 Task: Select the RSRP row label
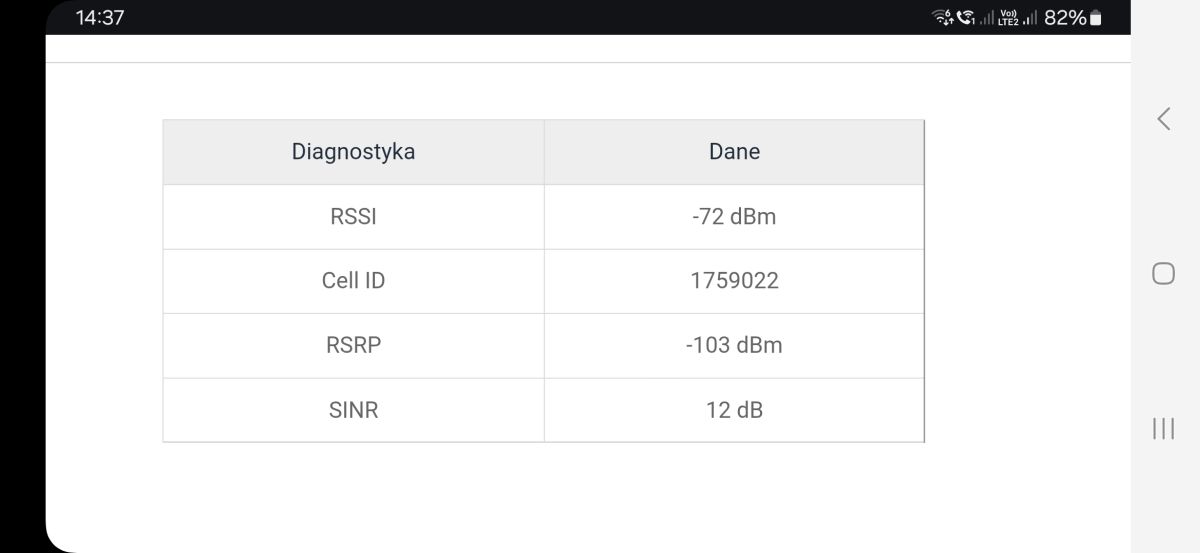pos(353,345)
